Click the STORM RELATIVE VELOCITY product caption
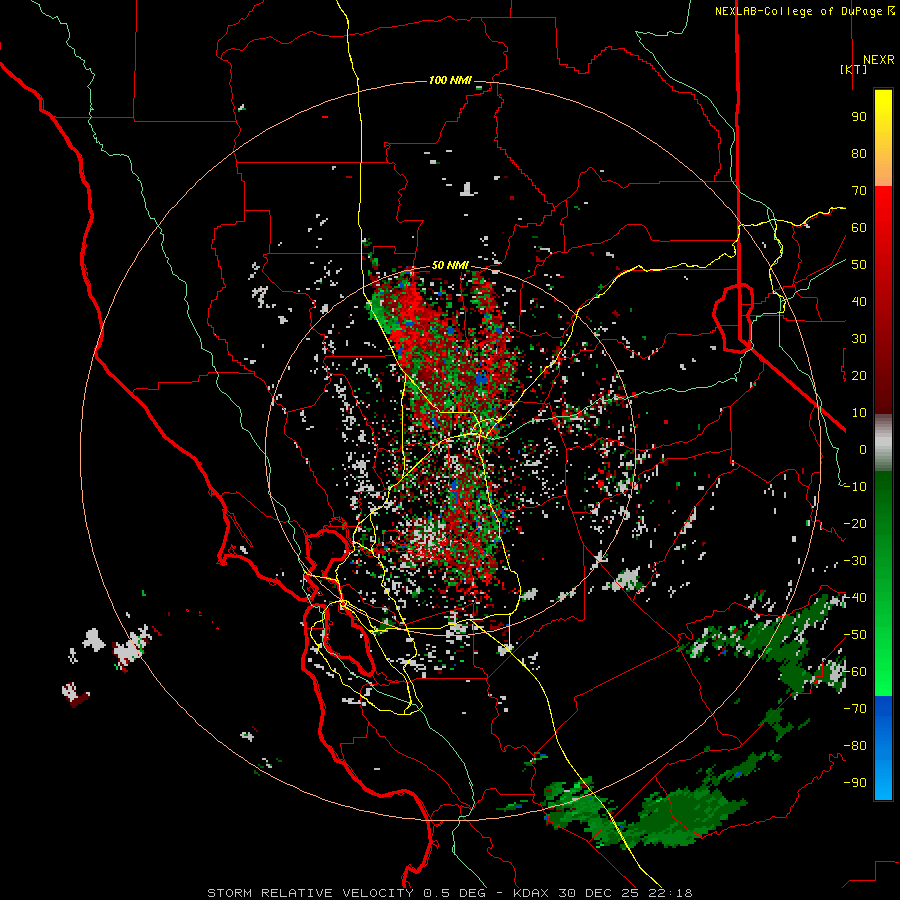The image size is (900, 900). (x=310, y=893)
